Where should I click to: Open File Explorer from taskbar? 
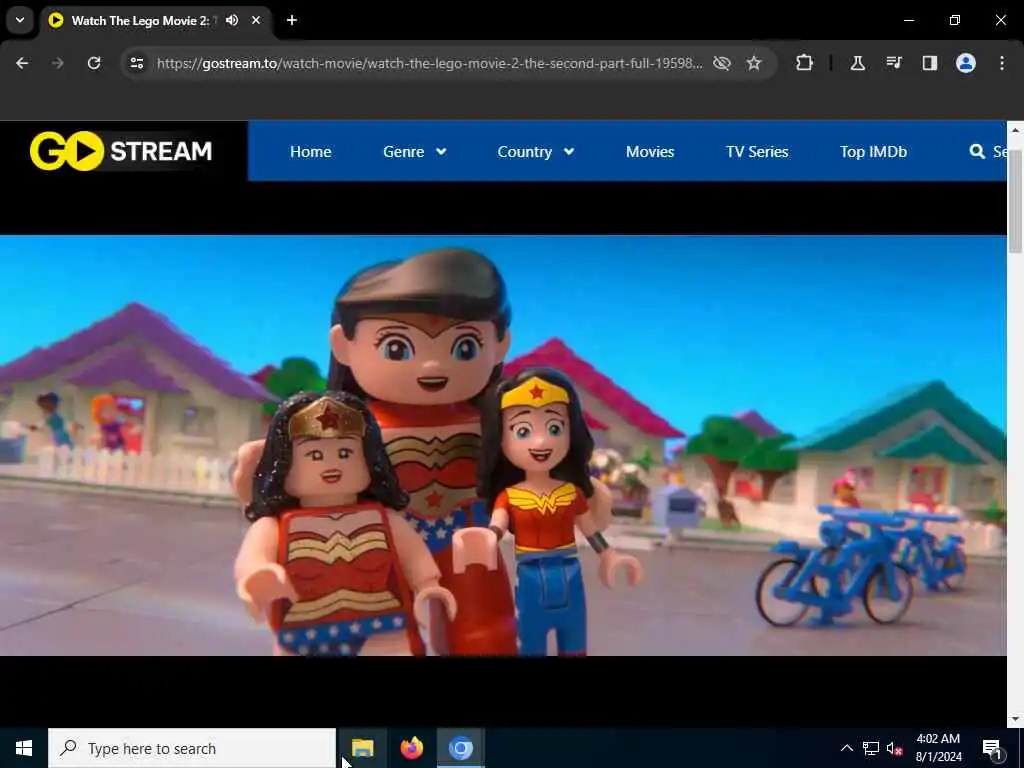tap(362, 748)
